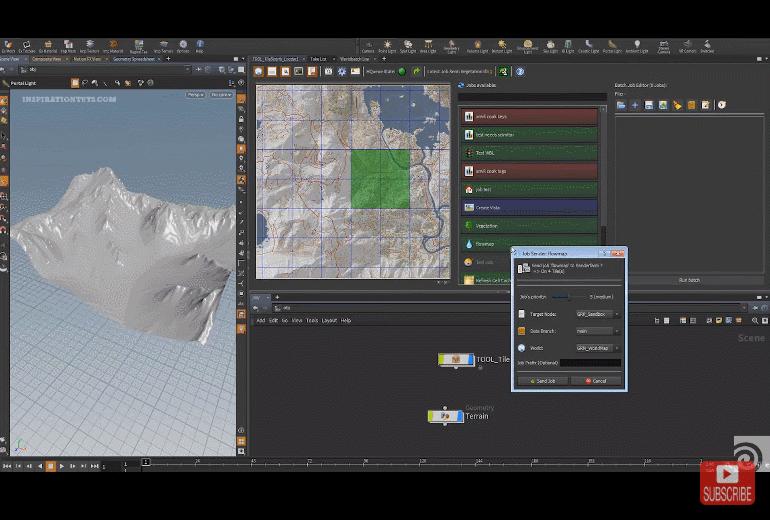Click the Send Job button
The height and width of the screenshot is (520, 770).
click(x=543, y=381)
